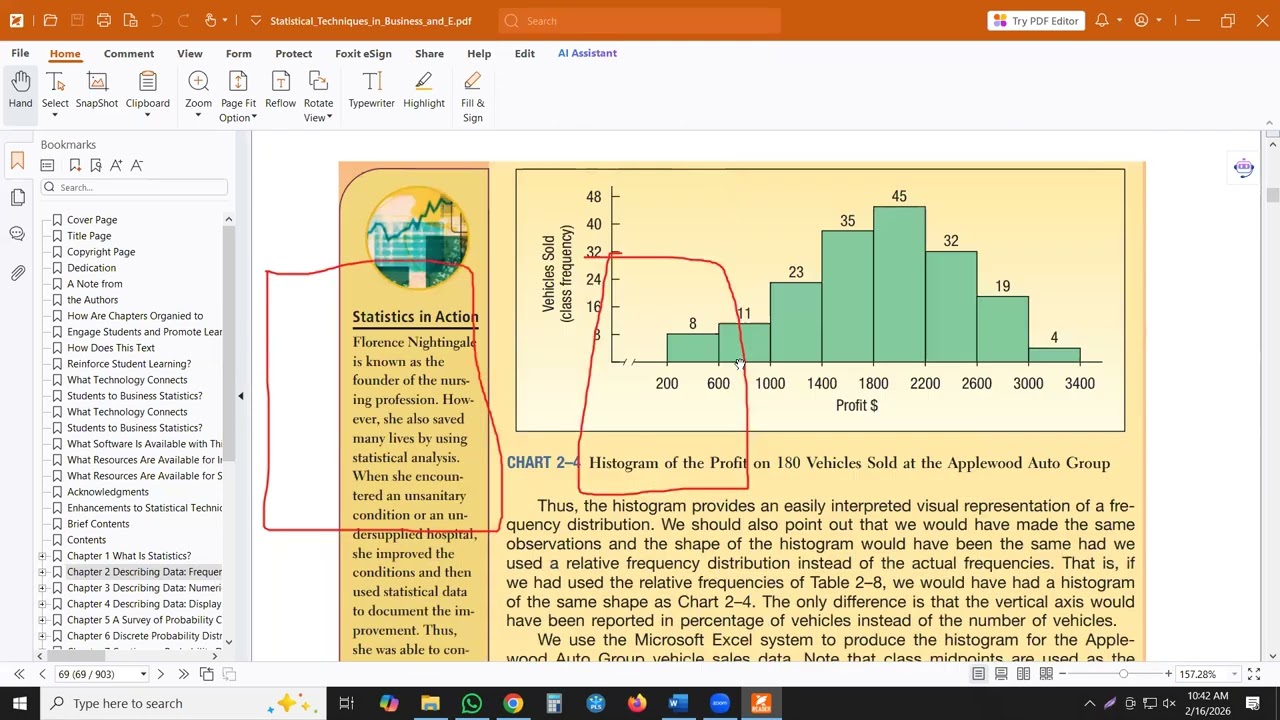Open the Pages panel in the sidebar
This screenshot has height=720, width=1280.
pyautogui.click(x=17, y=197)
